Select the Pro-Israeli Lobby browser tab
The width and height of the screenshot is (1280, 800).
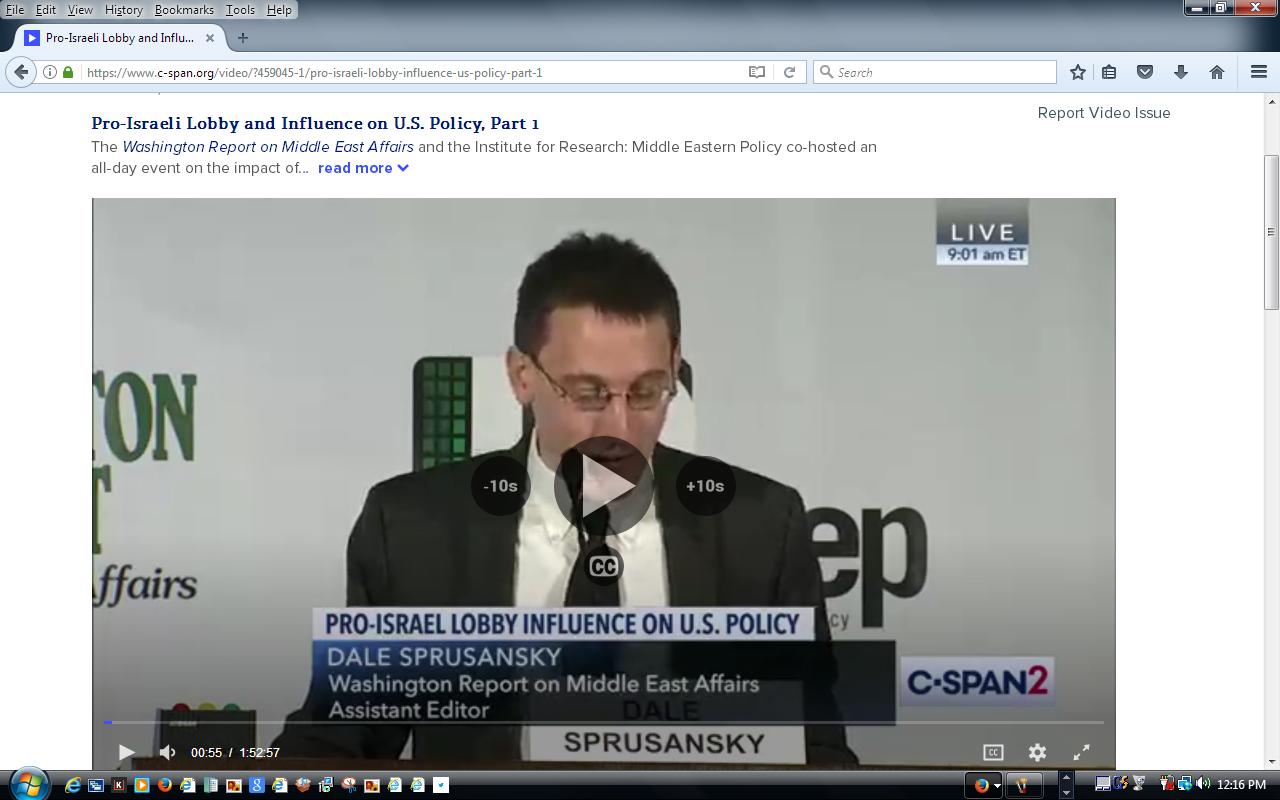point(120,38)
